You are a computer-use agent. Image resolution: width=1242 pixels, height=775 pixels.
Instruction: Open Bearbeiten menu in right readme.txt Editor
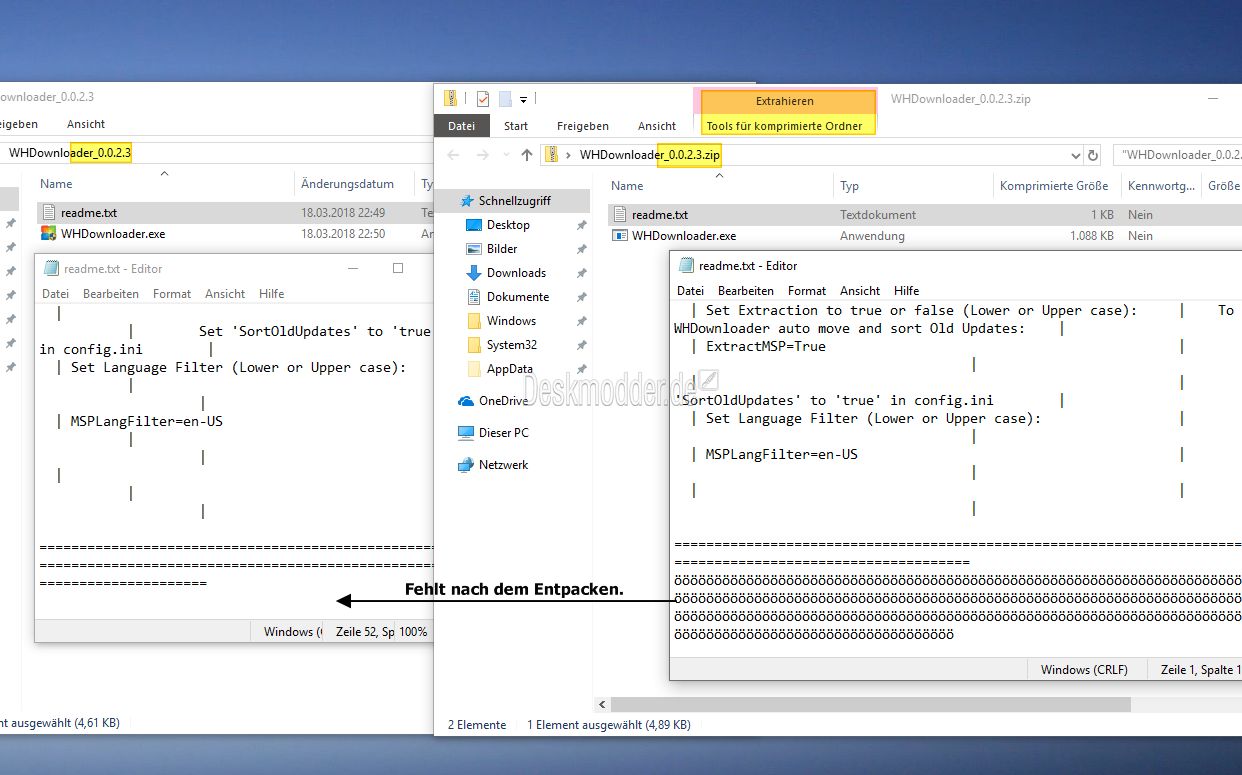pyautogui.click(x=746, y=290)
